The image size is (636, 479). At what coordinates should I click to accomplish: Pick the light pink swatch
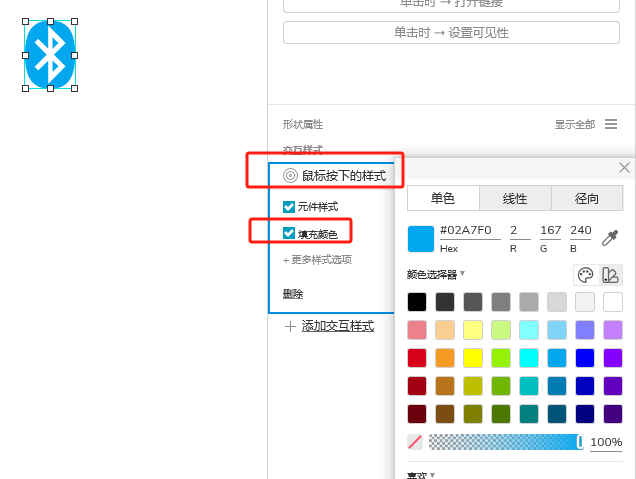(417, 330)
